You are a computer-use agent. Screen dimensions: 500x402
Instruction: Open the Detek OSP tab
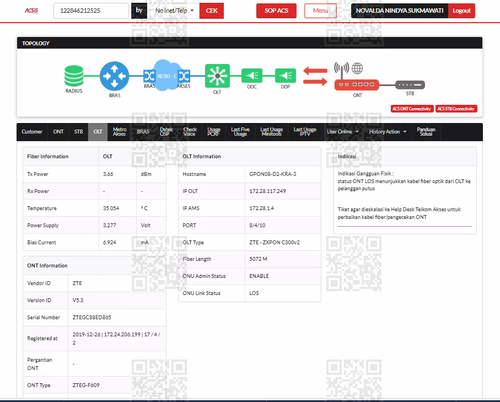[x=166, y=132]
